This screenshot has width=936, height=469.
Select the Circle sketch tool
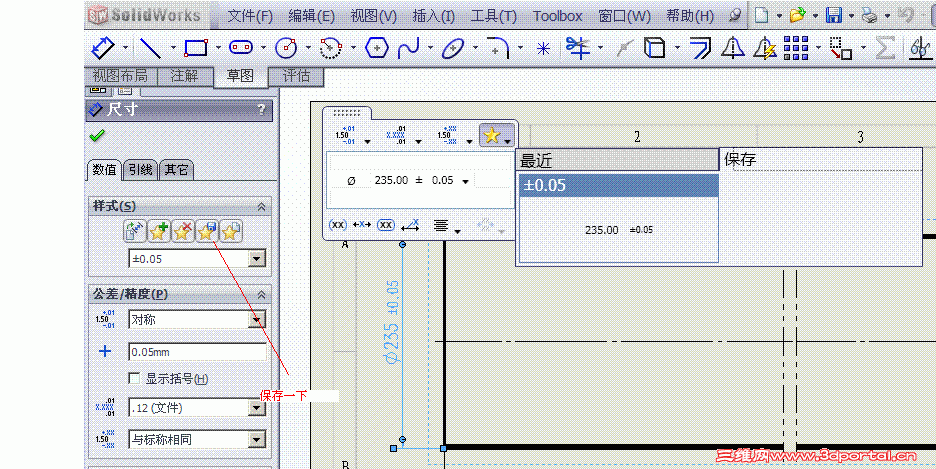286,48
